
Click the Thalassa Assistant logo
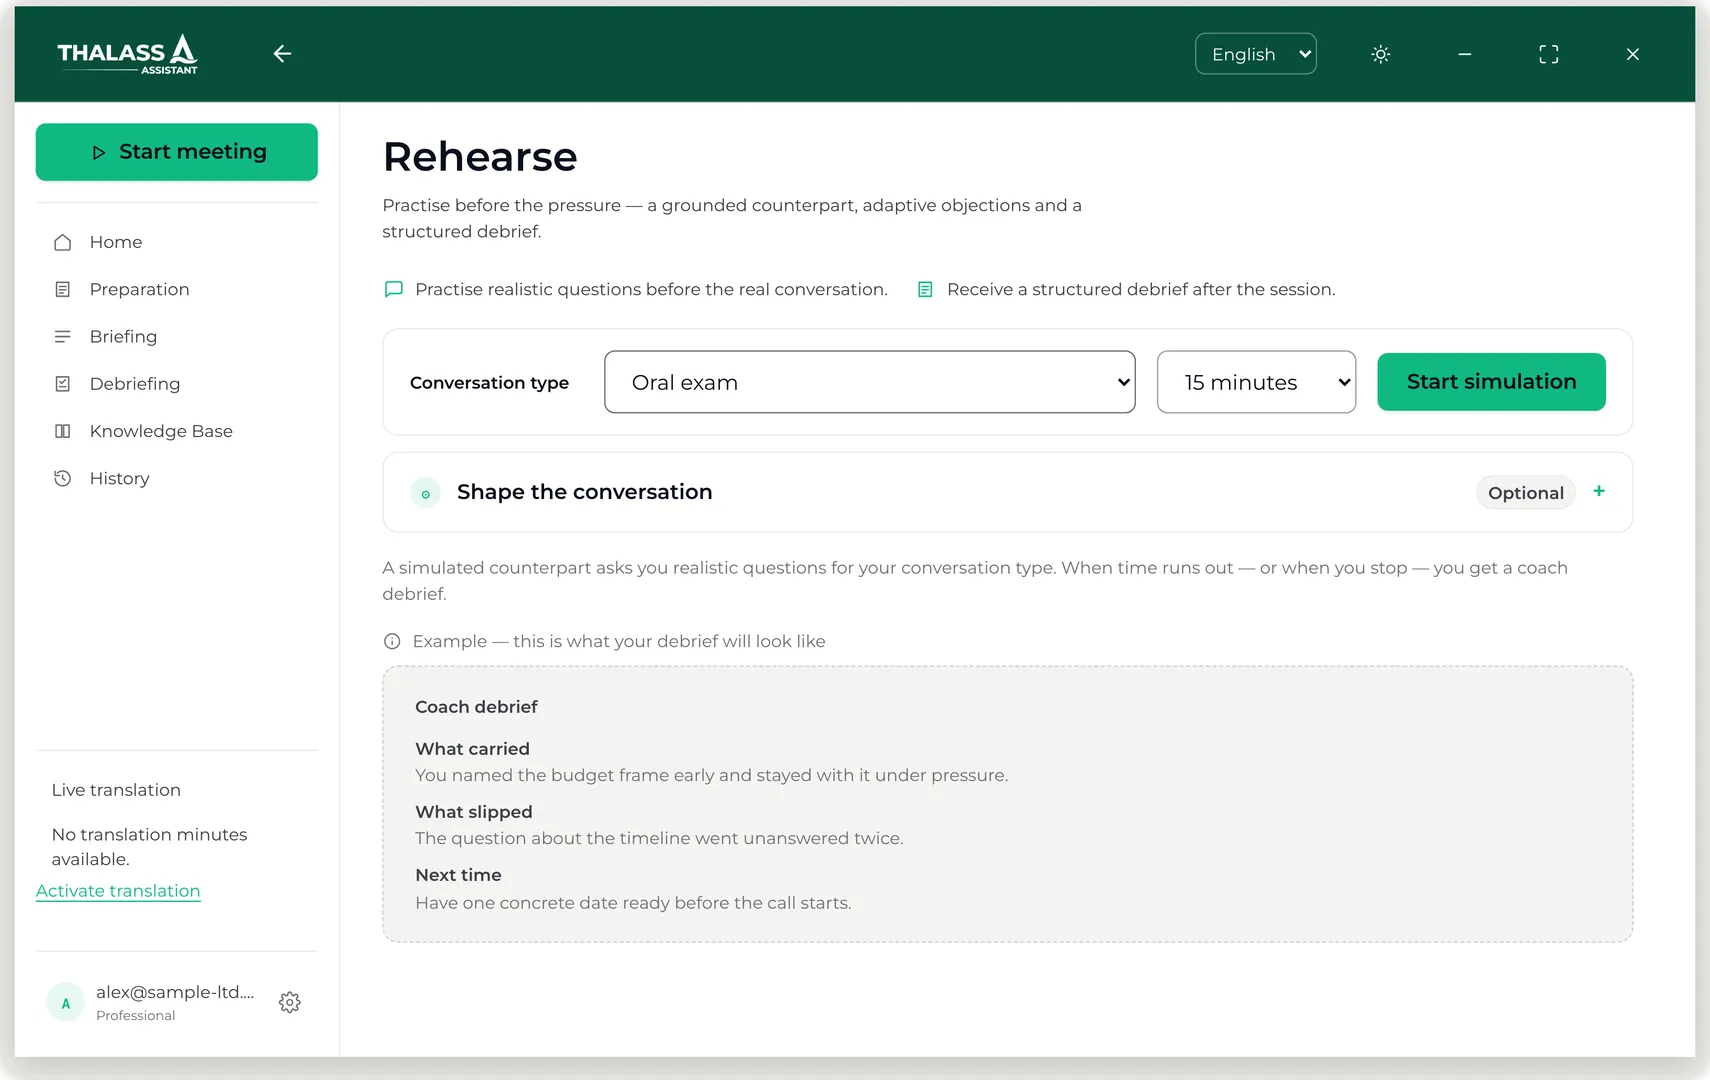tap(128, 54)
